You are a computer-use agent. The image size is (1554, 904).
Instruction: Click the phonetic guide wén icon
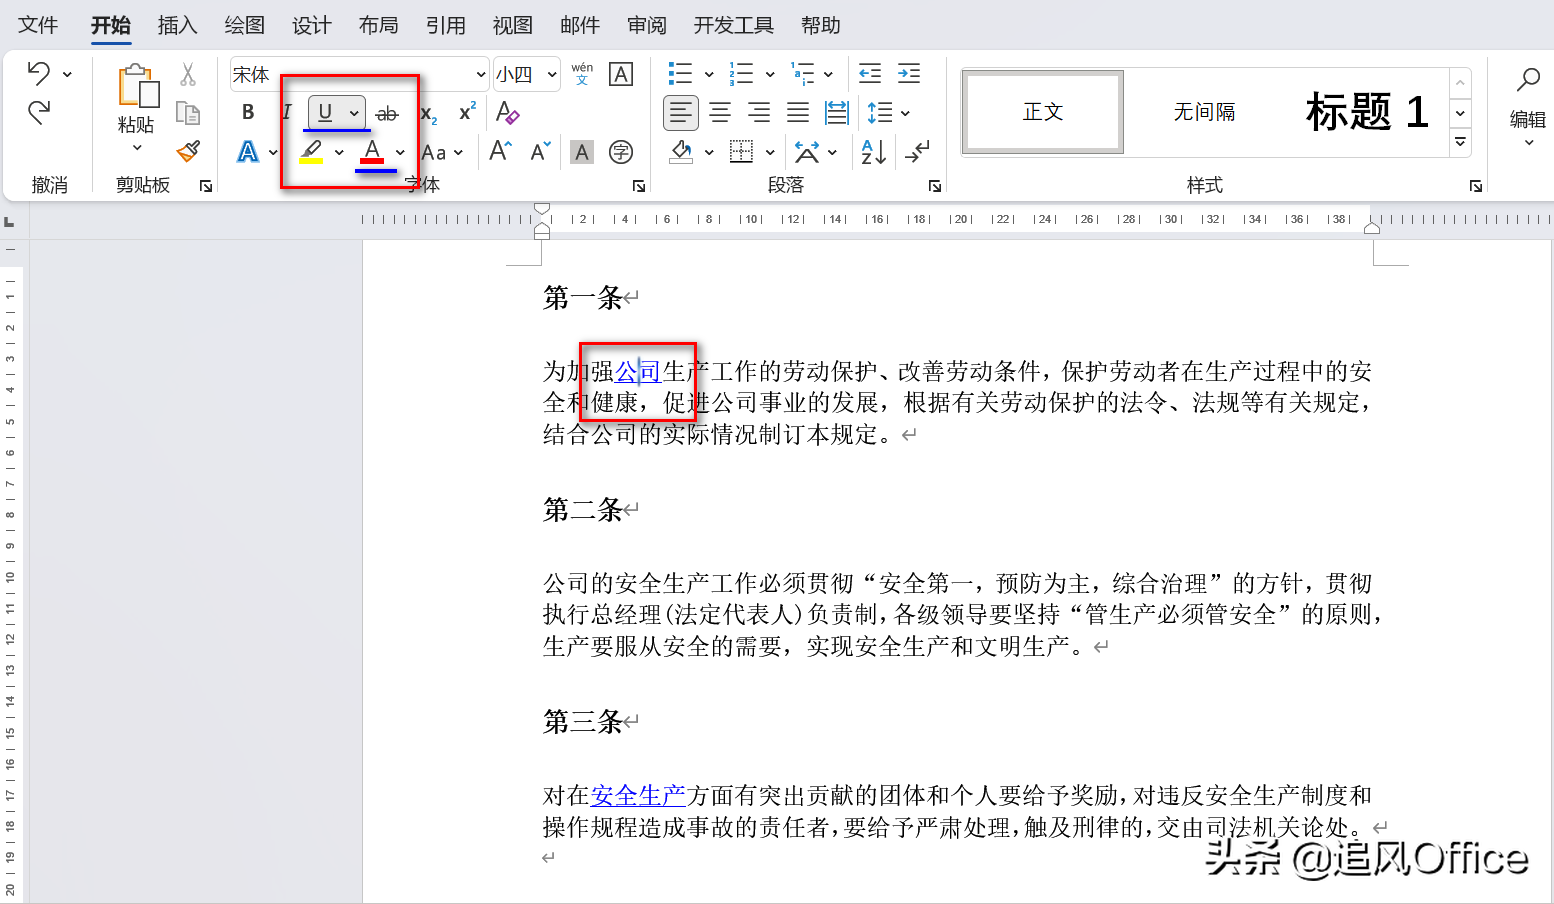pos(582,74)
